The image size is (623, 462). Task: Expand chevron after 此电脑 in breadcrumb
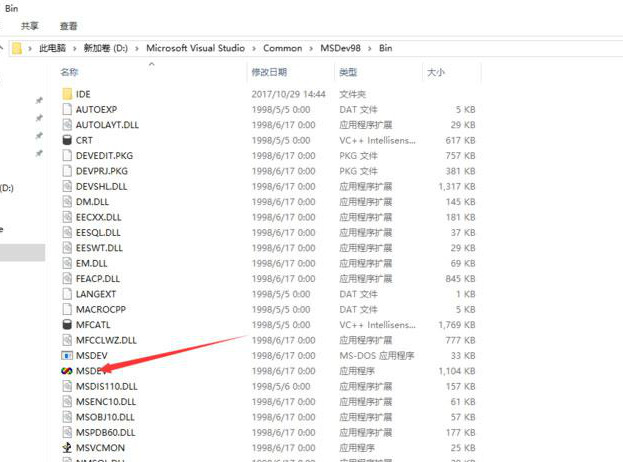click(74, 49)
